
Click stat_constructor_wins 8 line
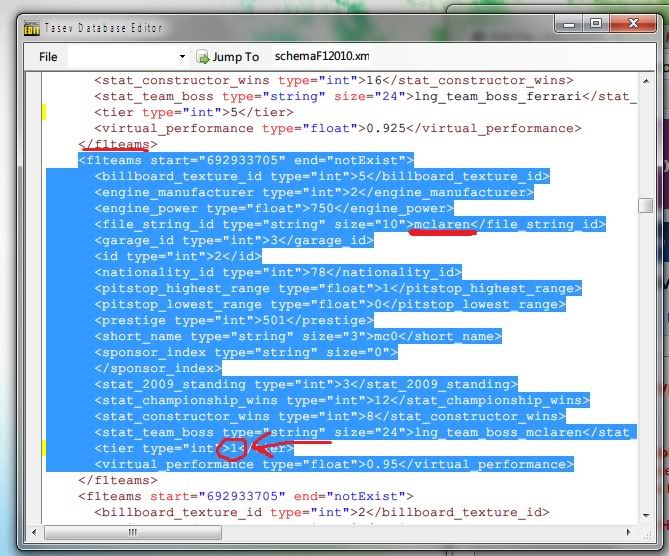330,416
